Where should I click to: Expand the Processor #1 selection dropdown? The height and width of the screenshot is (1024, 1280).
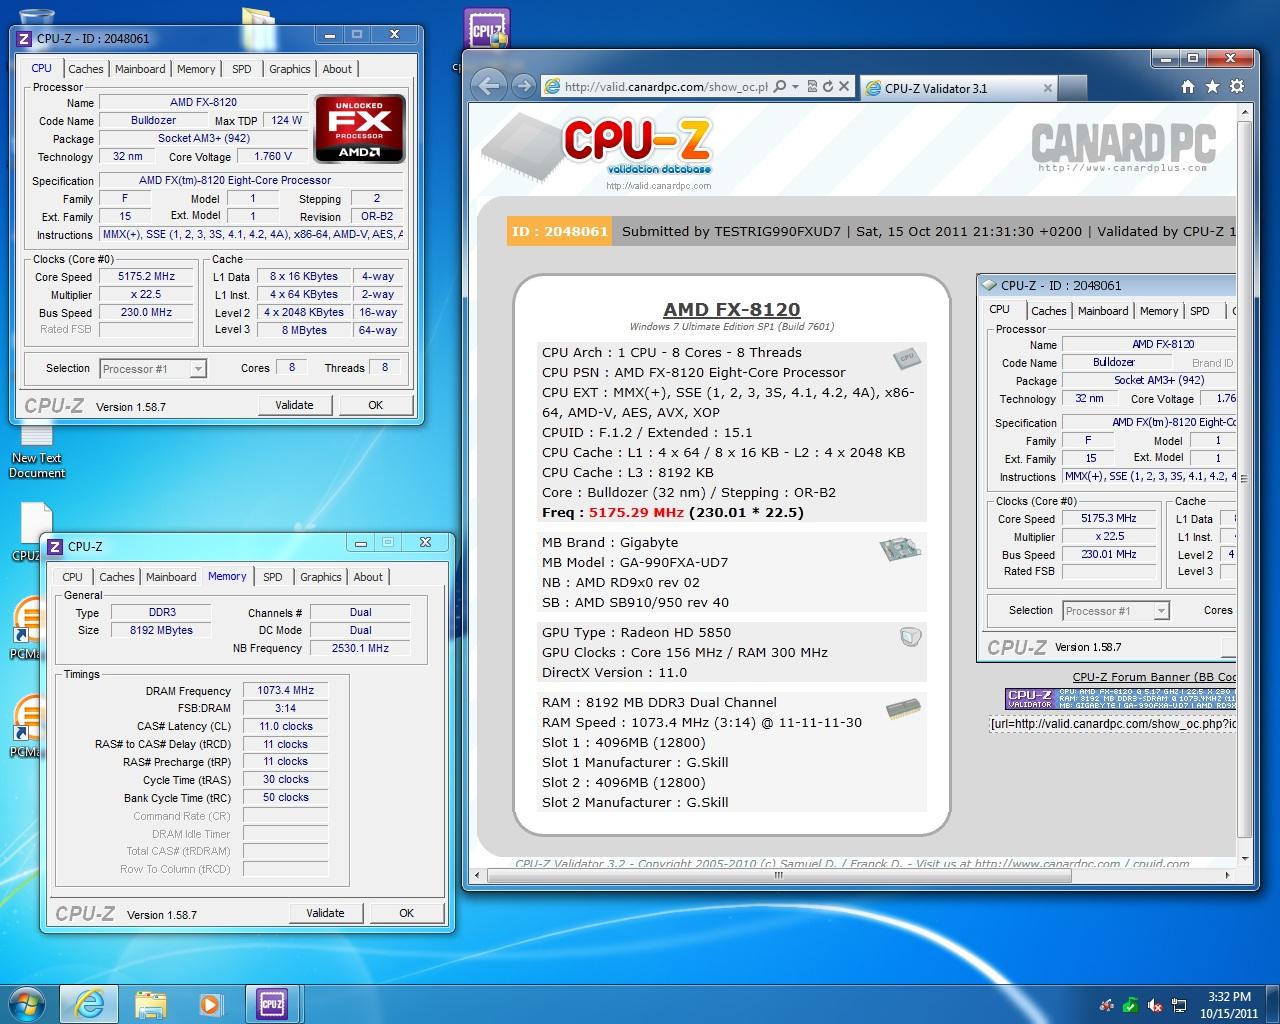click(x=198, y=369)
